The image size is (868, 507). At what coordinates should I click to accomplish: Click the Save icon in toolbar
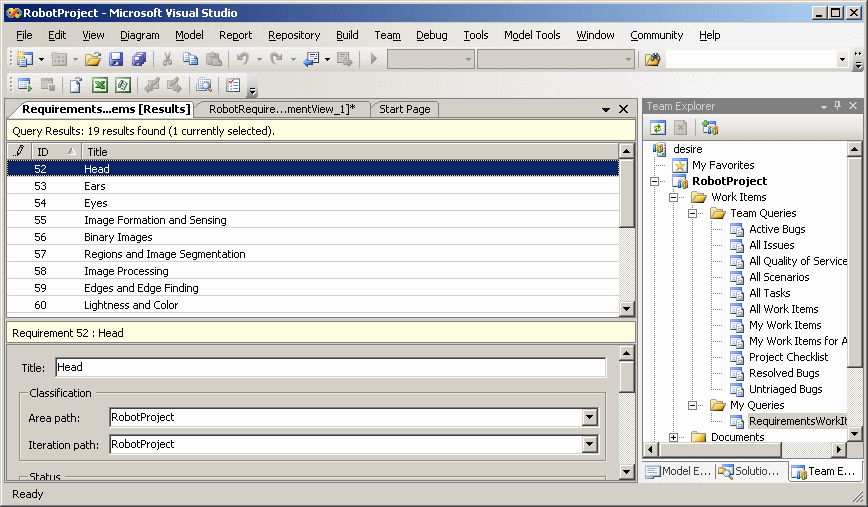point(116,60)
